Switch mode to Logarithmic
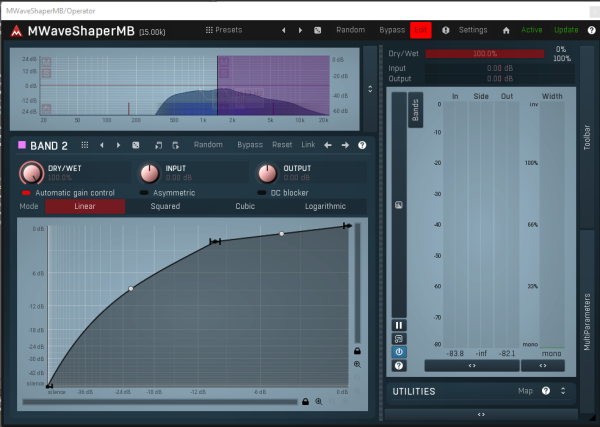Viewport: 600px width, 427px height. click(325, 207)
